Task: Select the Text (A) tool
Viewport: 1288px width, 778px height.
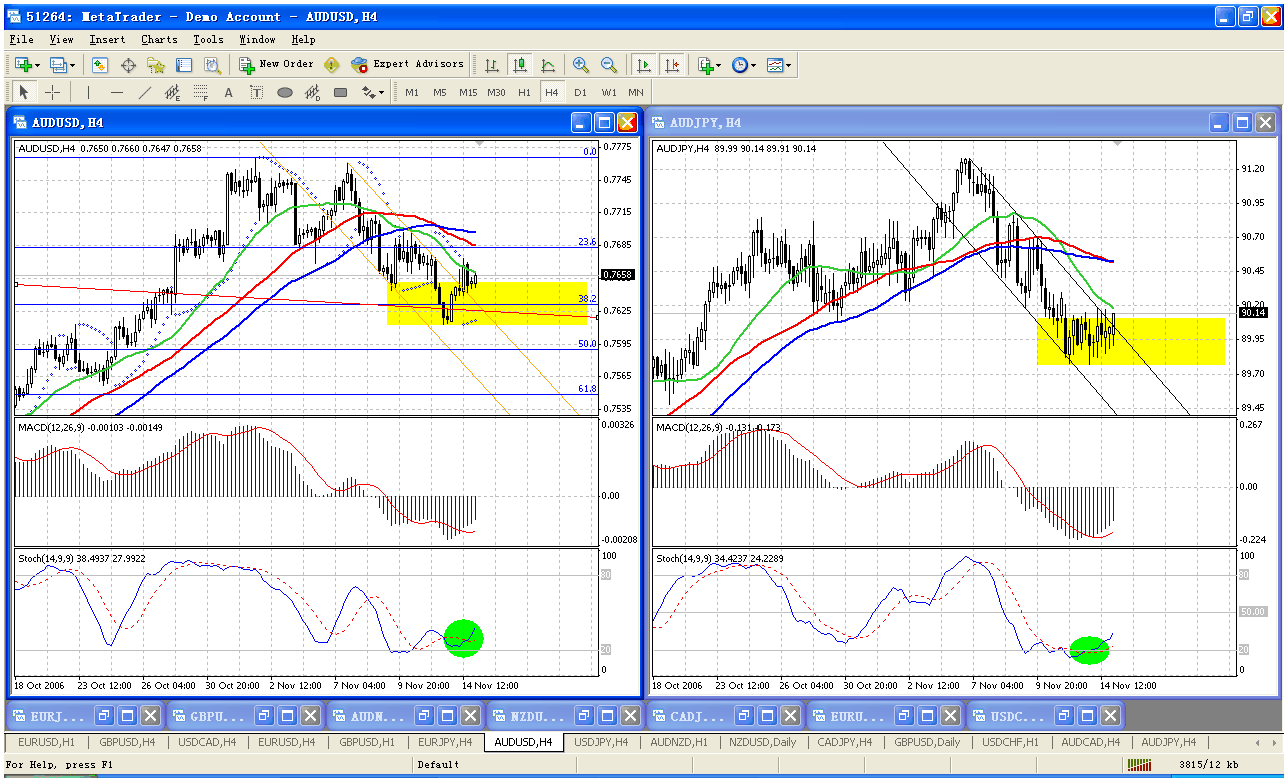Action: tap(228, 92)
